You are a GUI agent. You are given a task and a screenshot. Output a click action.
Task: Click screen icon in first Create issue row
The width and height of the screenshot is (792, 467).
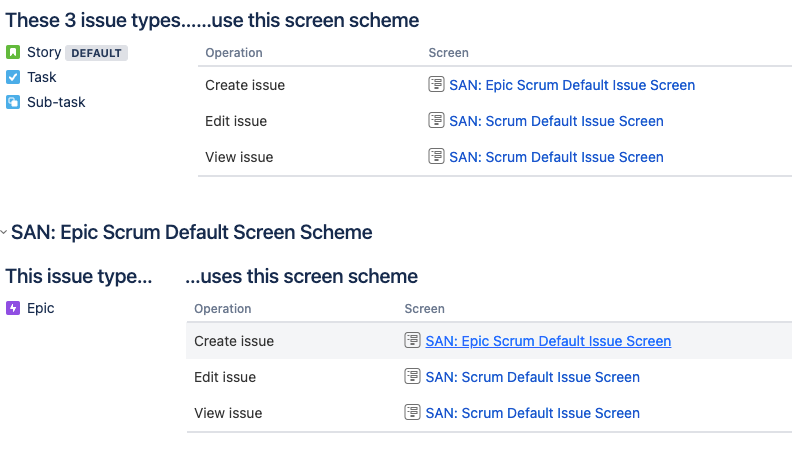click(436, 85)
